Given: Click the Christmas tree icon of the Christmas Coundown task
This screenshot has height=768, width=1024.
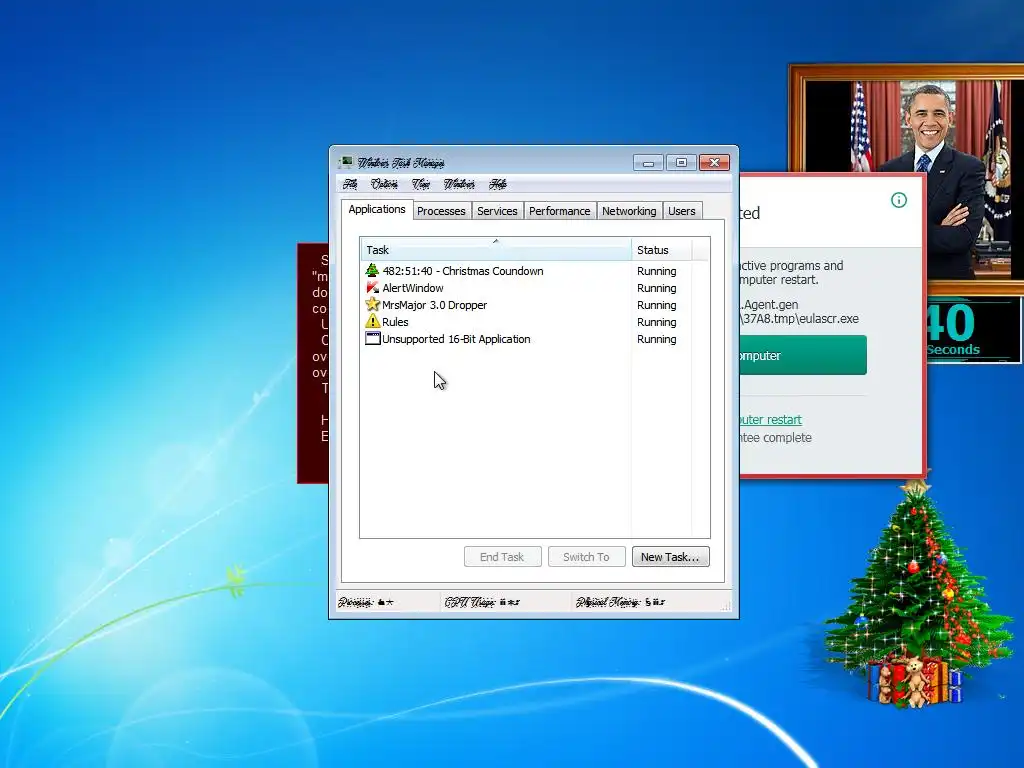Looking at the screenshot, I should [x=372, y=270].
